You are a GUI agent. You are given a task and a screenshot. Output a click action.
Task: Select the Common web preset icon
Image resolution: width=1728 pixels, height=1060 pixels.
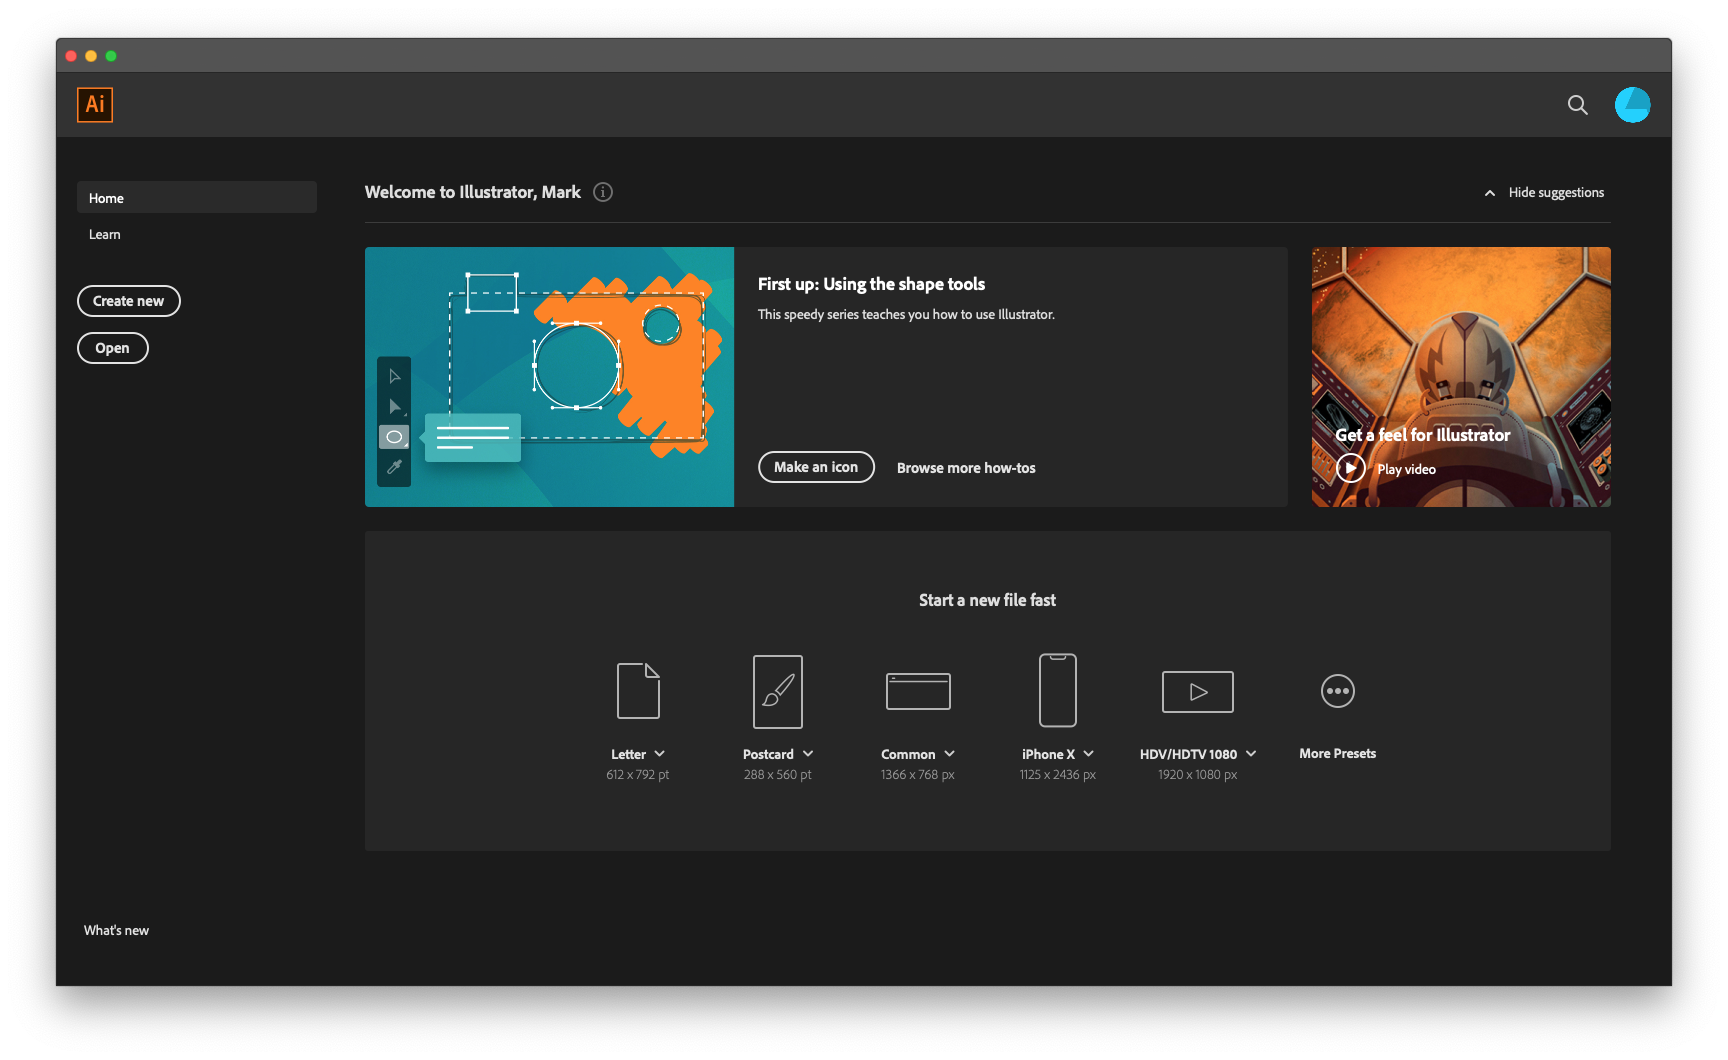(x=918, y=691)
